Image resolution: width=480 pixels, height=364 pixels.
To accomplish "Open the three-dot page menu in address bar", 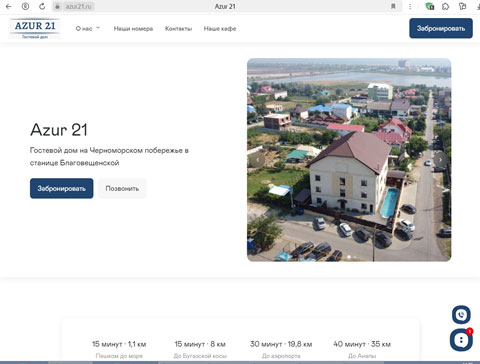I will [x=410, y=6].
